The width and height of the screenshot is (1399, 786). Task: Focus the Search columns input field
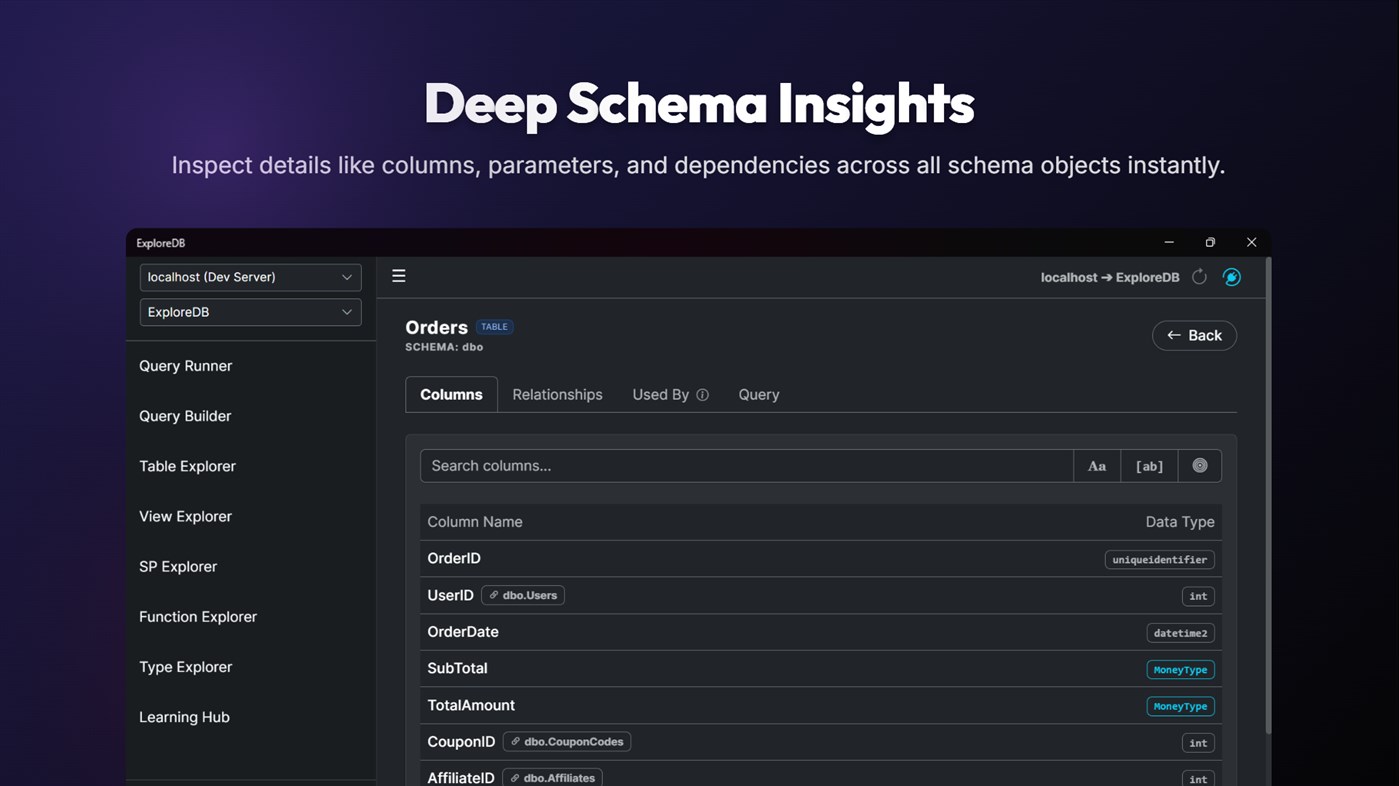tap(746, 466)
